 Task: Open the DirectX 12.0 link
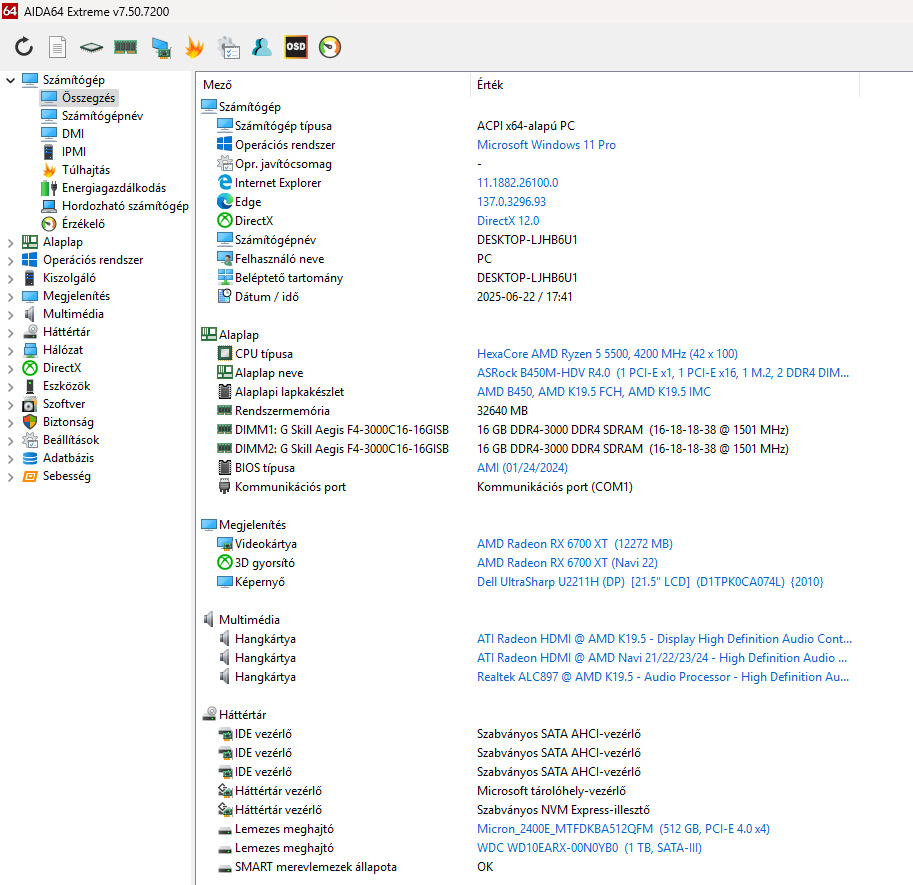[508, 221]
